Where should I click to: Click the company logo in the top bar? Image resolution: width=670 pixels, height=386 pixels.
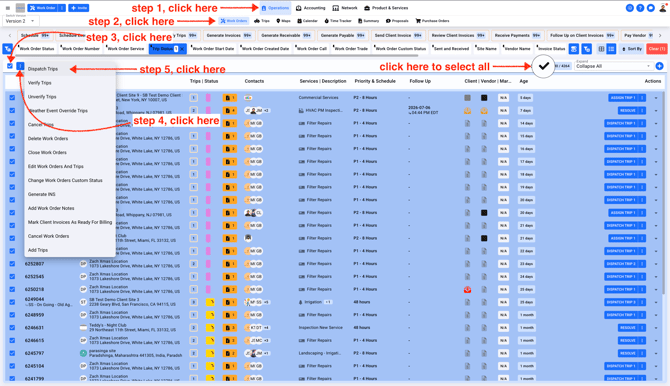point(20,8)
